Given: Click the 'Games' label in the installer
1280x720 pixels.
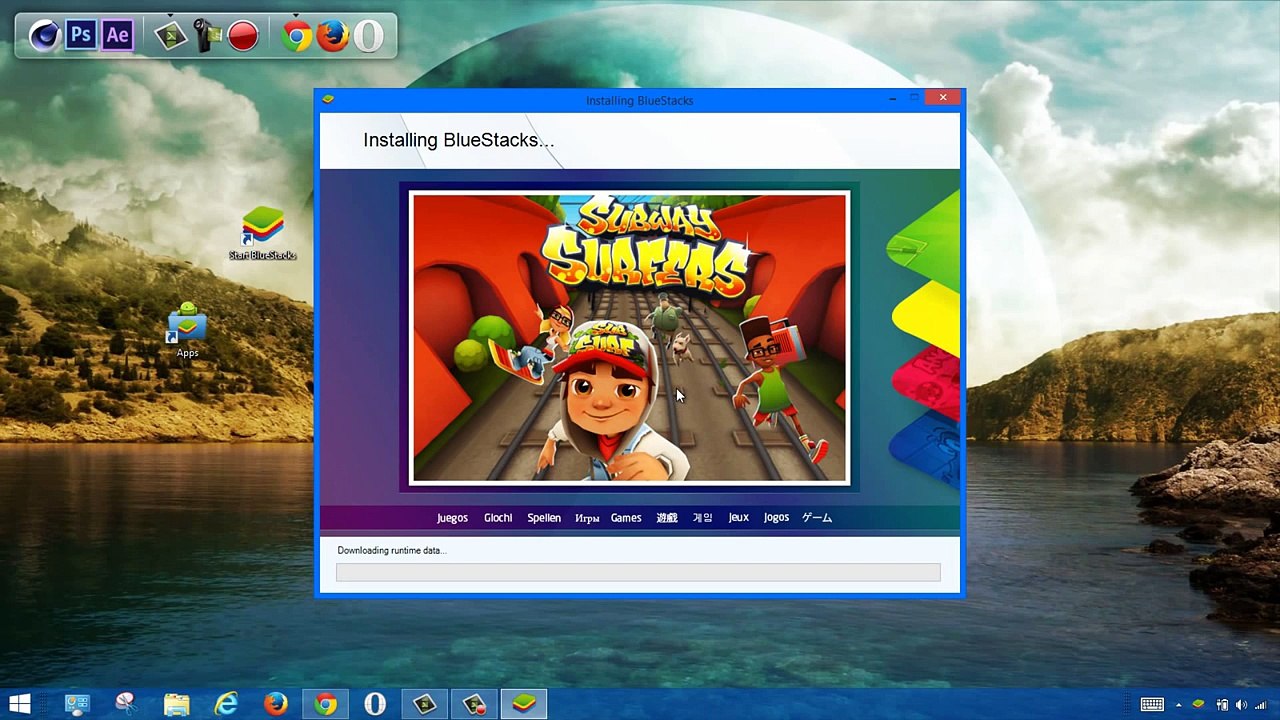Looking at the screenshot, I should pyautogui.click(x=626, y=518).
